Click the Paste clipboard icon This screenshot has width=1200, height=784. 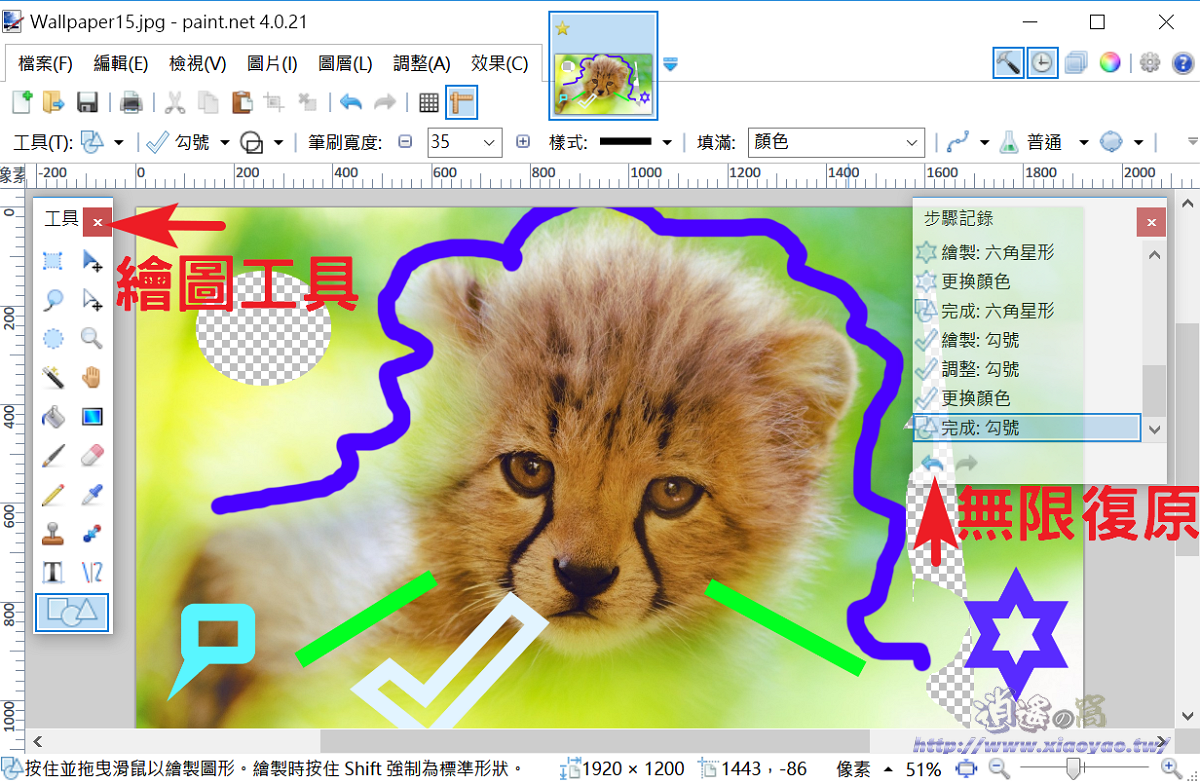pos(241,102)
